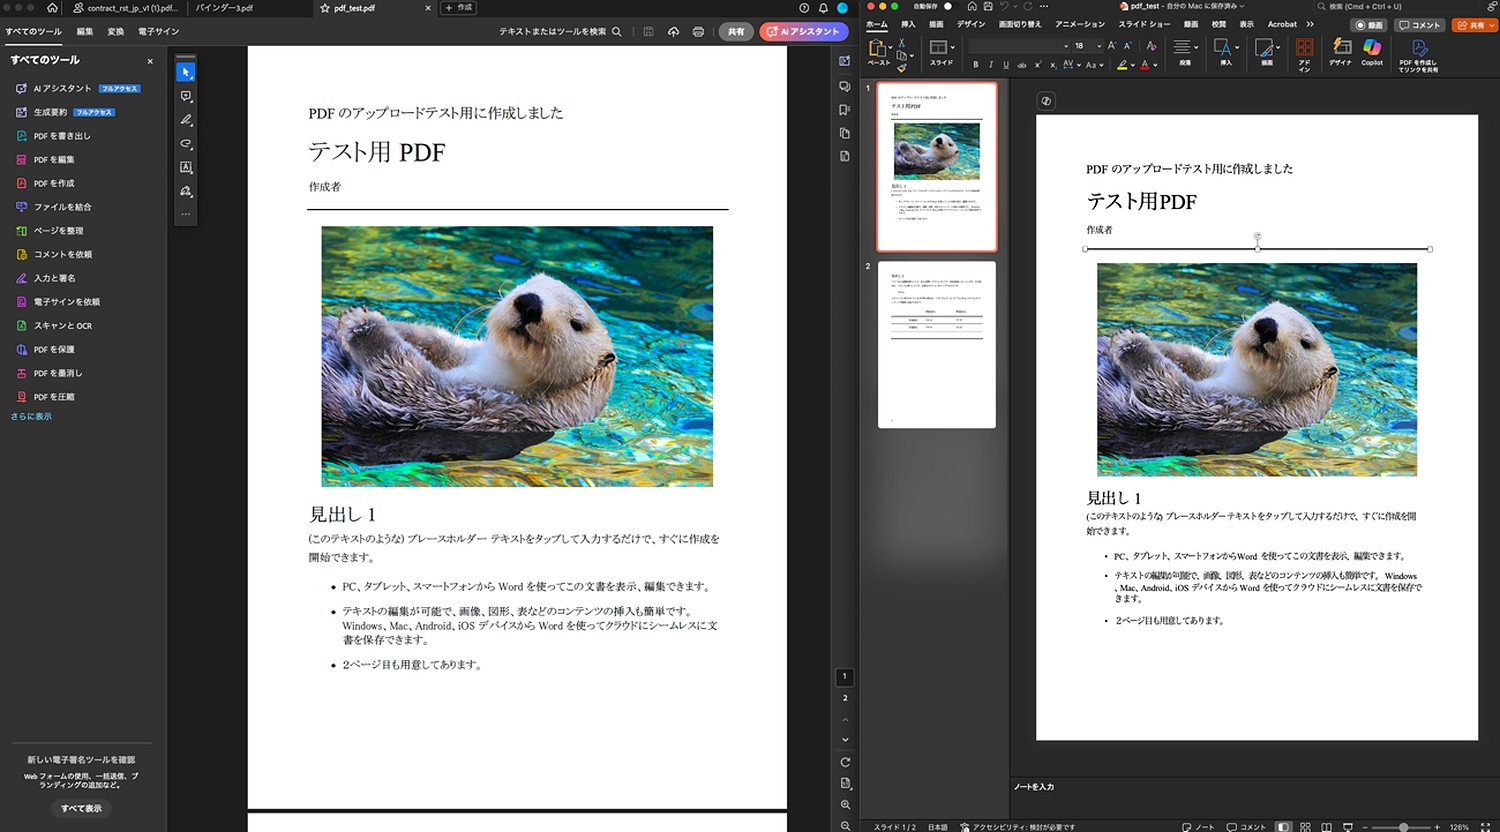Open the Designer (デザイナー) tool
Viewport: 1500px width, 832px height.
(x=1340, y=50)
